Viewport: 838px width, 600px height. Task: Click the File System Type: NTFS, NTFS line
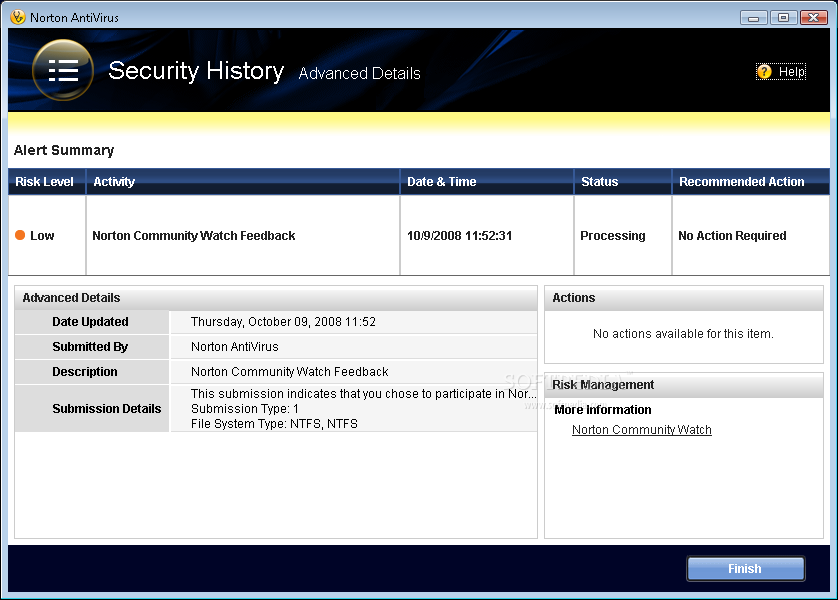pos(274,424)
